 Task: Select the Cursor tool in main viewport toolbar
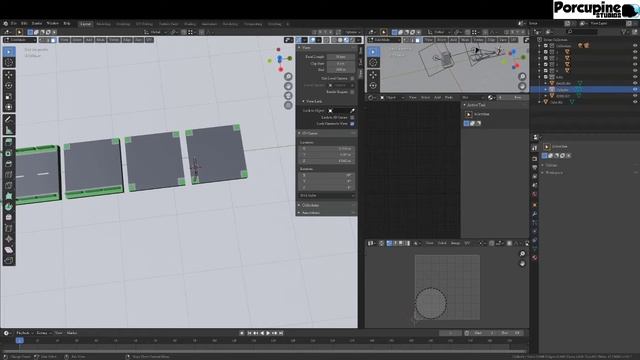[9, 62]
